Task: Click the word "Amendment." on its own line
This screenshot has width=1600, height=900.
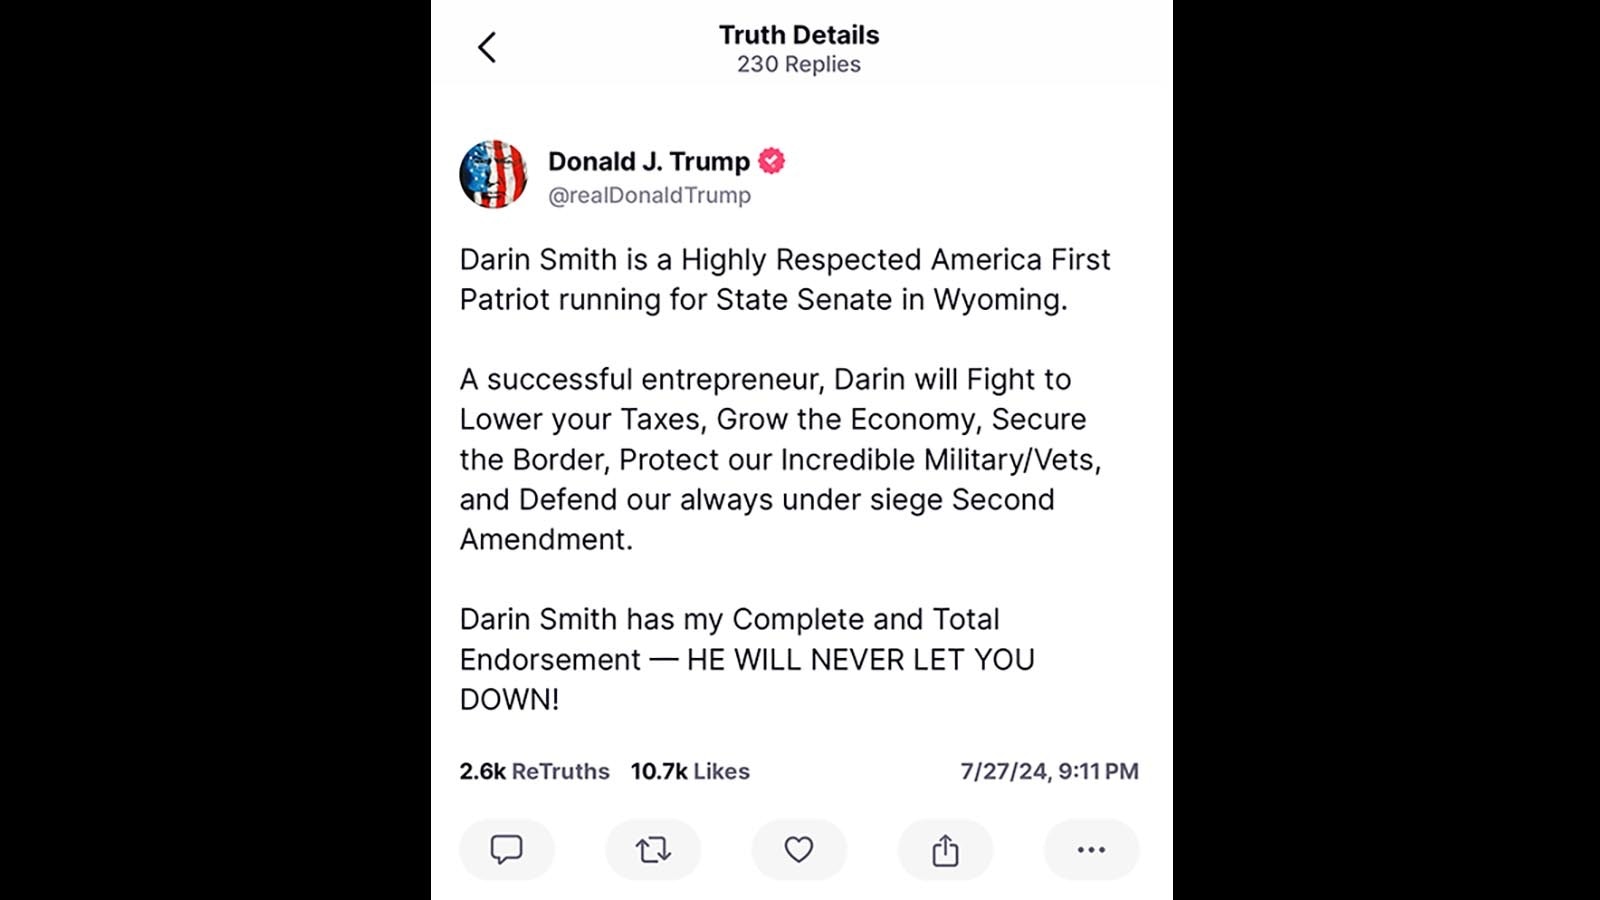Action: pyautogui.click(x=546, y=540)
